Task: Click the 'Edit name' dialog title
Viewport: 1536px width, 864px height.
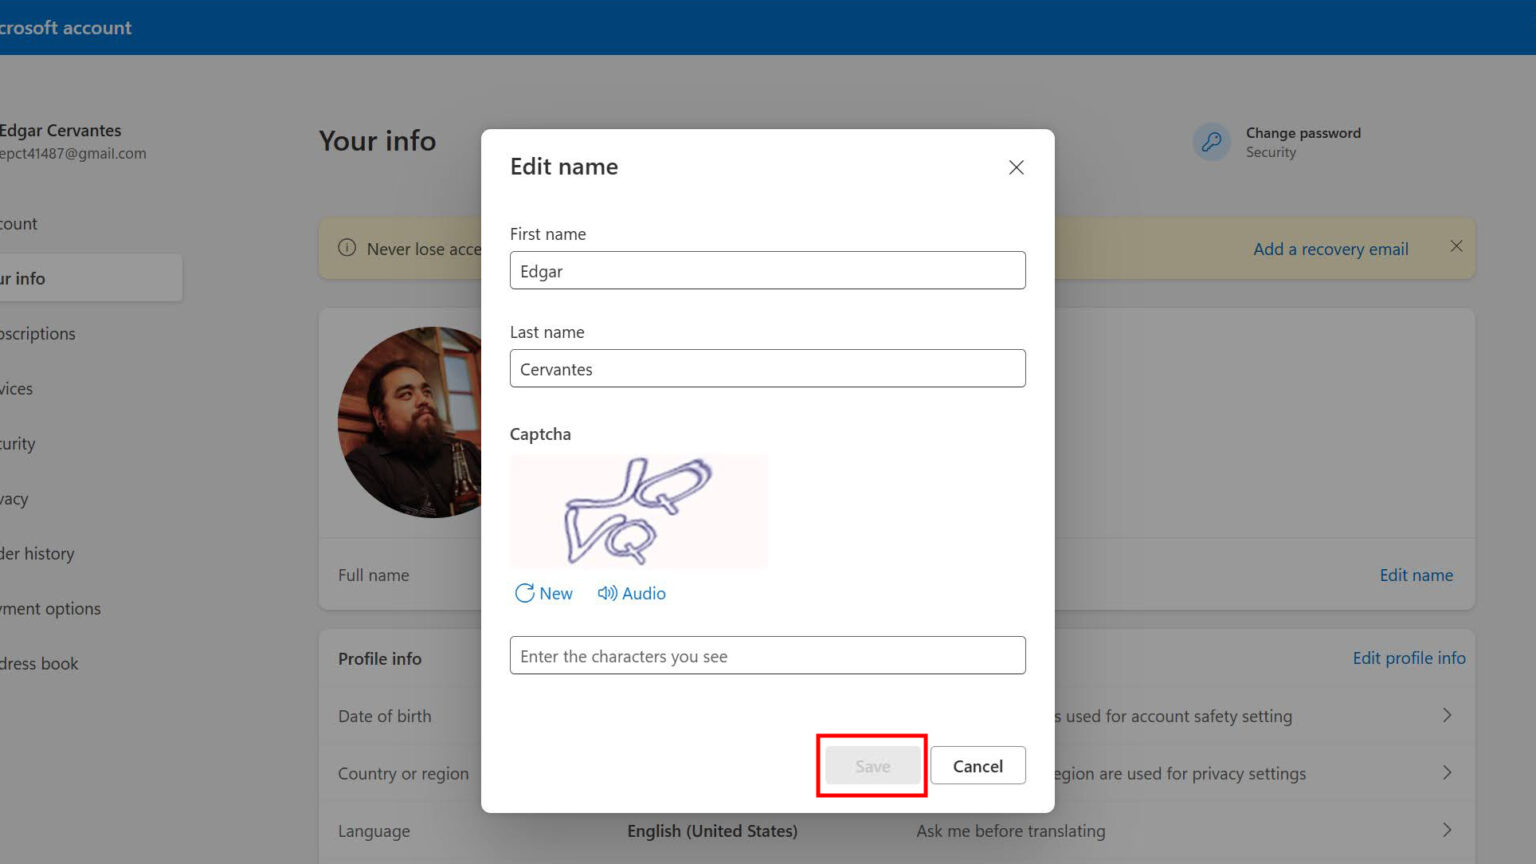Action: [564, 166]
